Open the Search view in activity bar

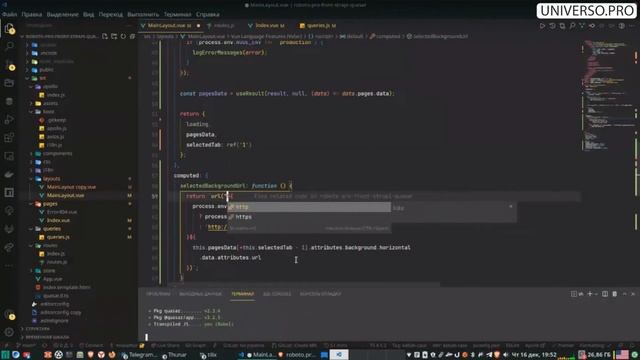click(x=9, y=46)
